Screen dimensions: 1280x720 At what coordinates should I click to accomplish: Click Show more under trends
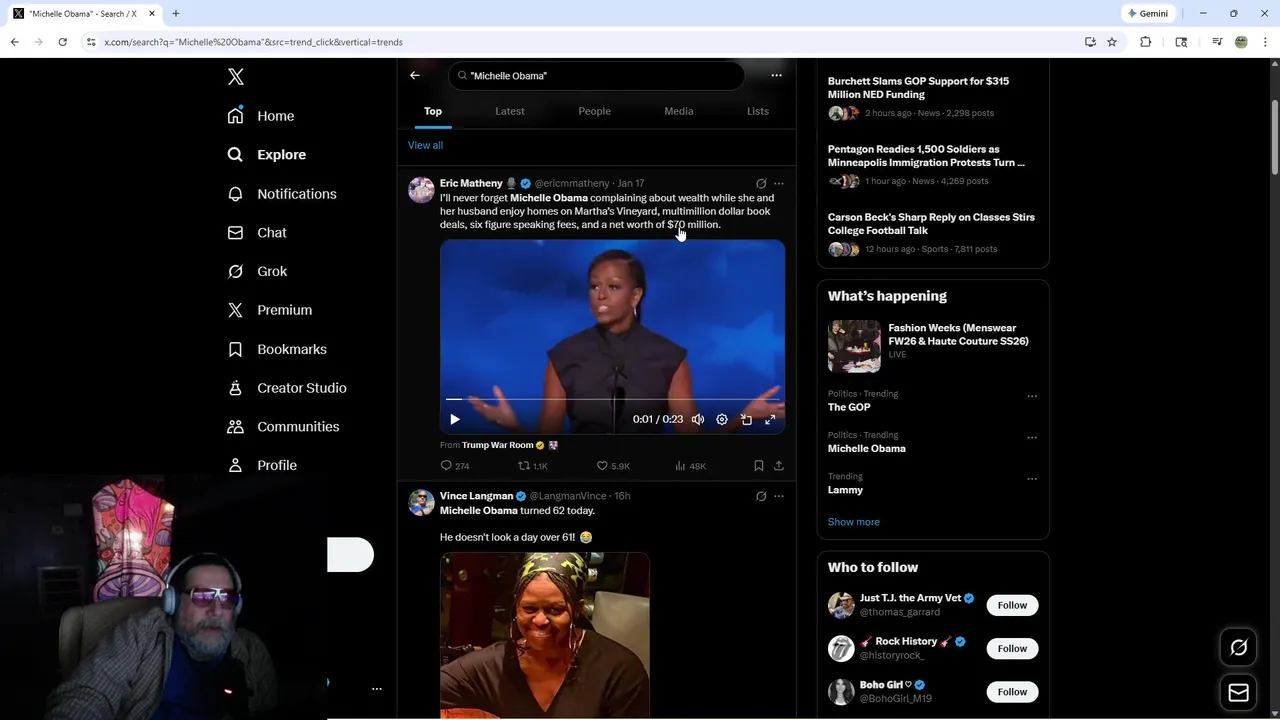[x=854, y=522]
